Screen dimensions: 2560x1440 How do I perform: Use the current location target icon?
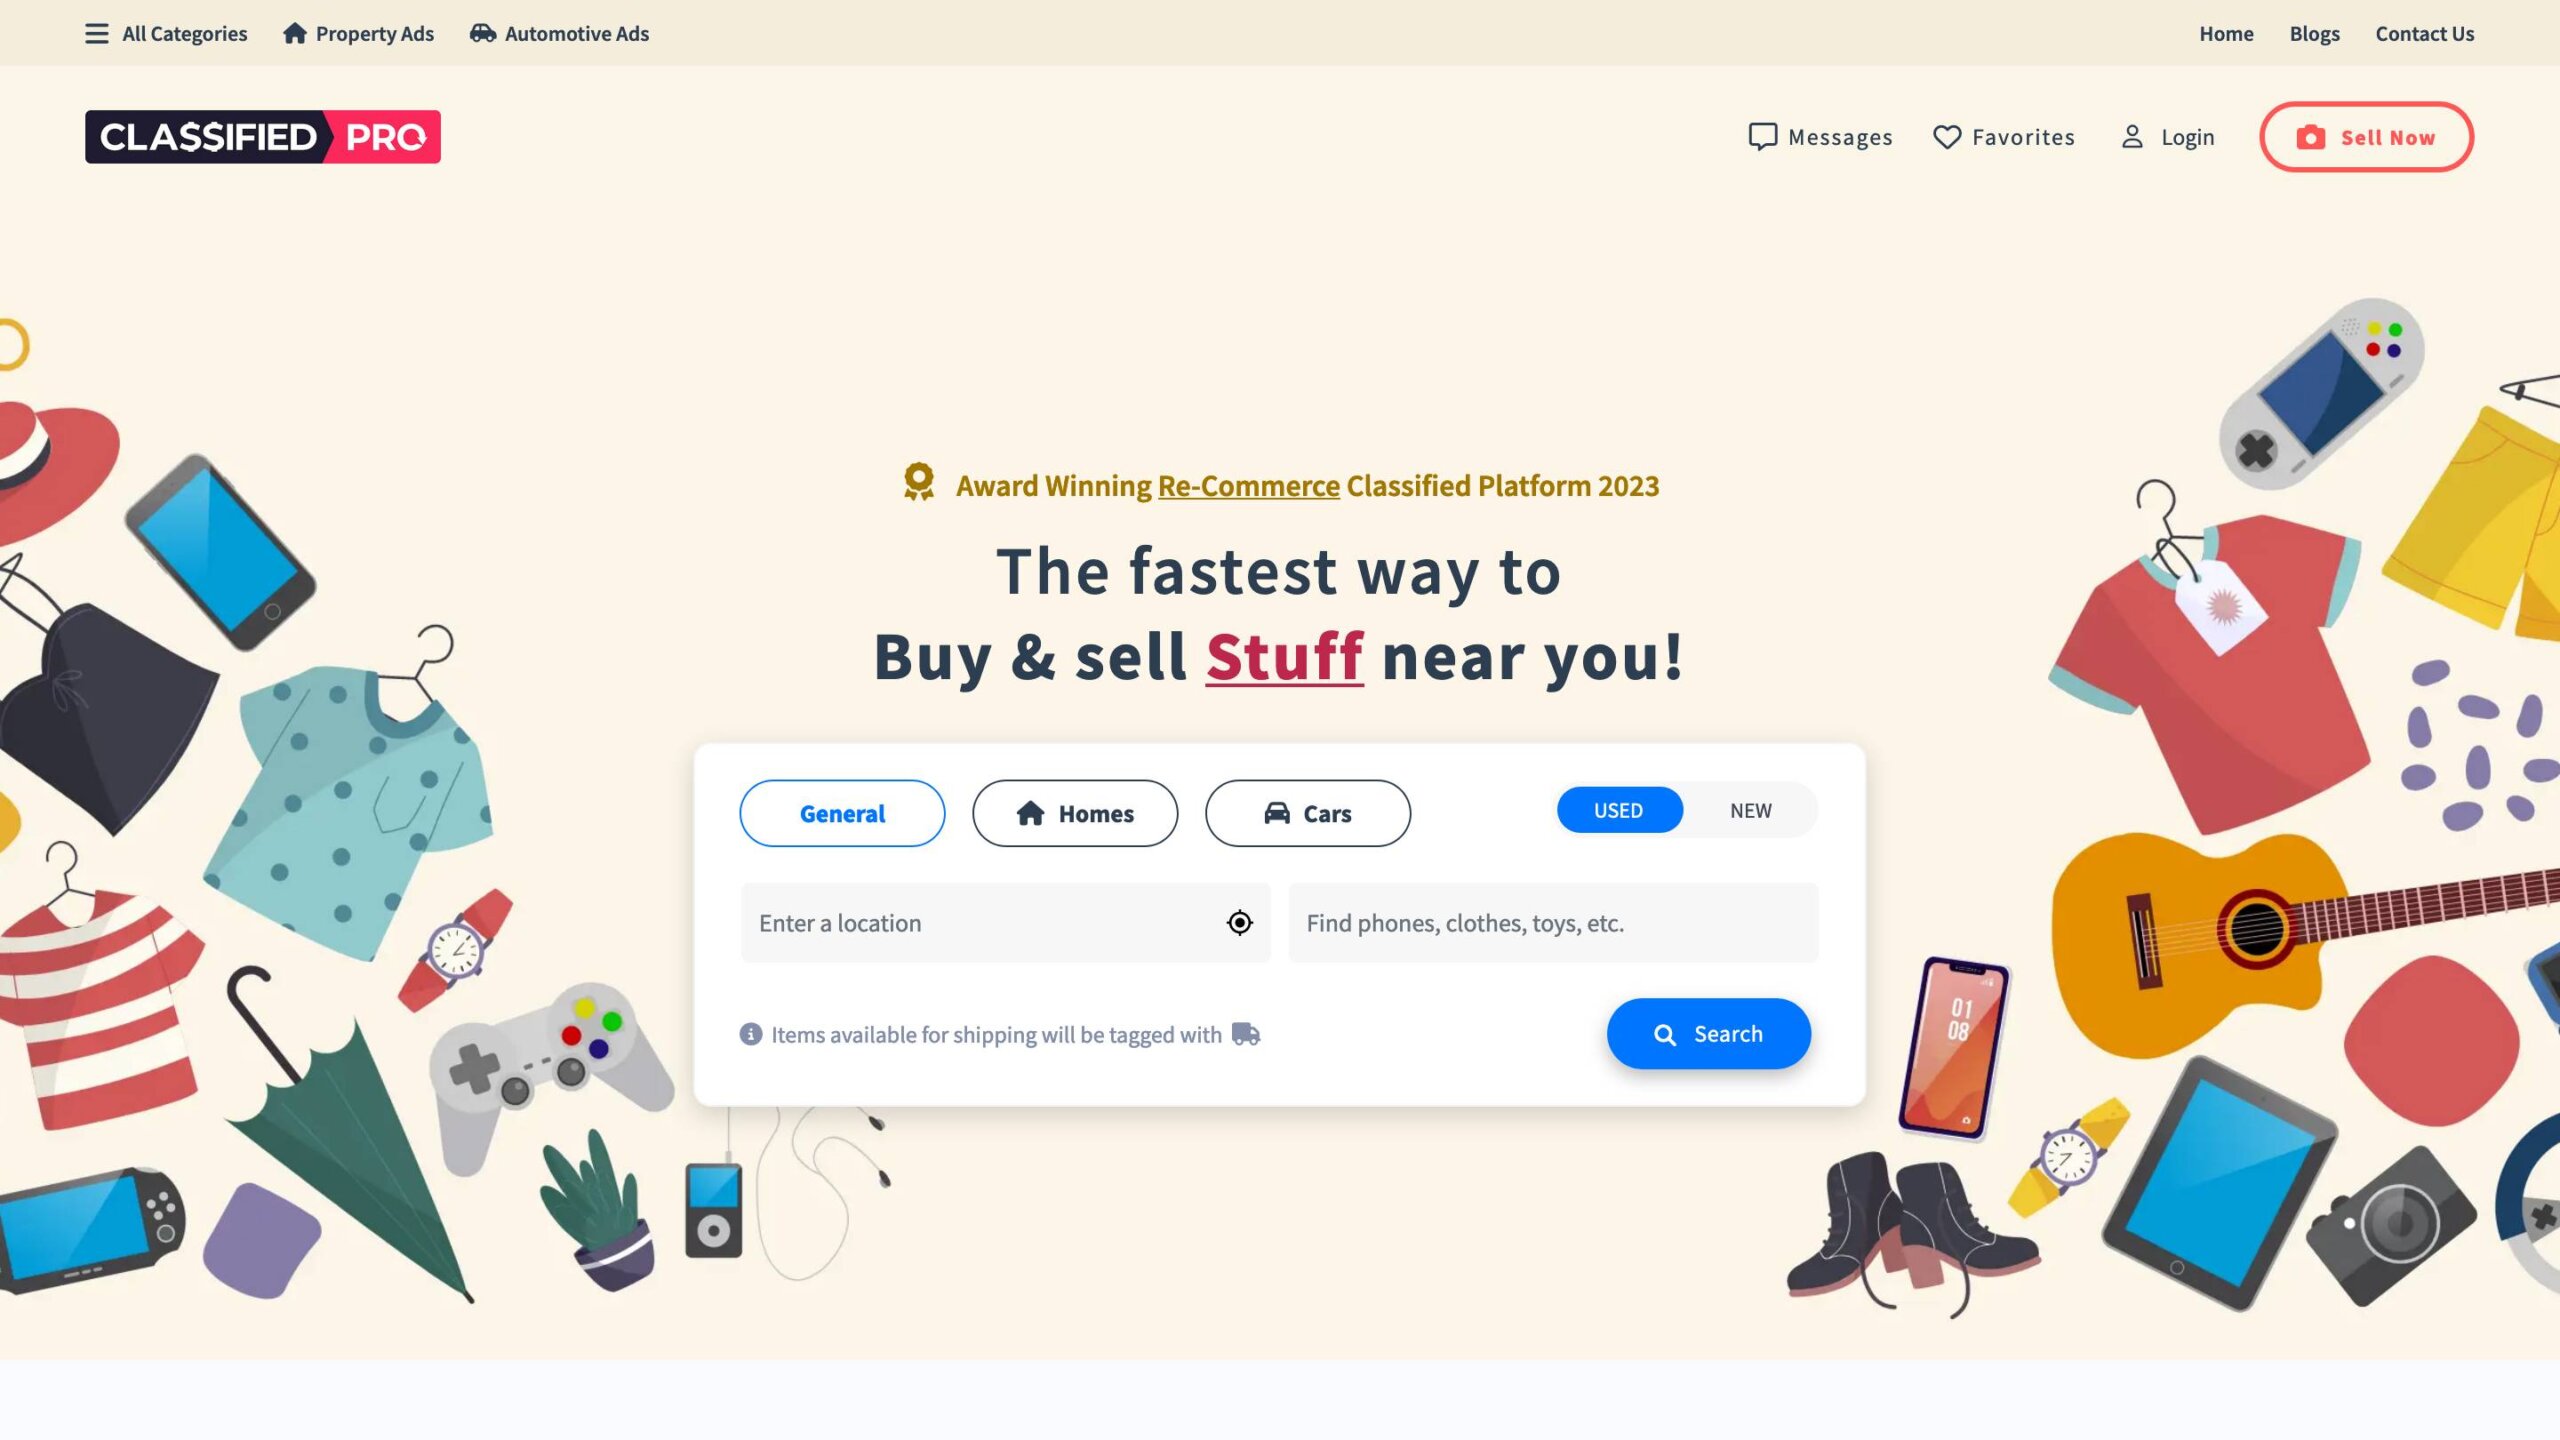[1239, 923]
